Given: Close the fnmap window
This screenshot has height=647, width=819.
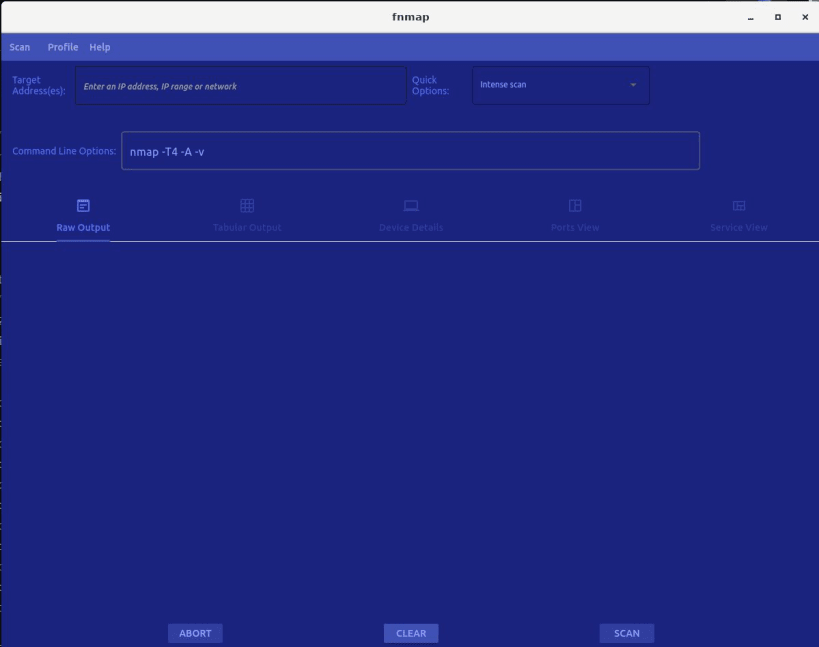Looking at the screenshot, I should (805, 17).
